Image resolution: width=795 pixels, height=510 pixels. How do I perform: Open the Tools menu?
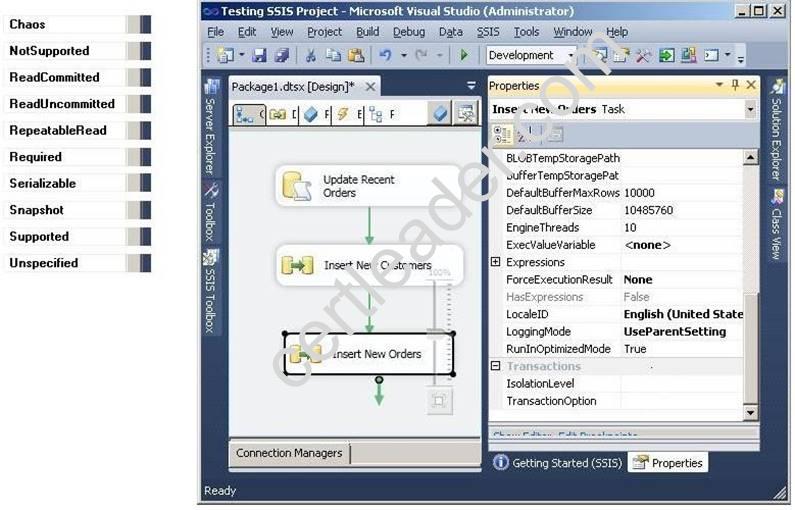tap(526, 32)
